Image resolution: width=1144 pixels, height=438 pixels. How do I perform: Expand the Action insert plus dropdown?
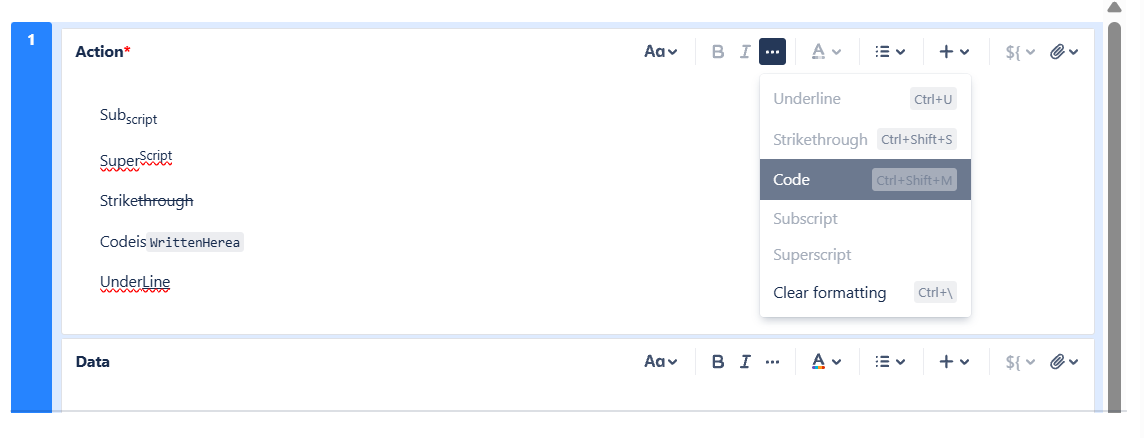point(954,52)
